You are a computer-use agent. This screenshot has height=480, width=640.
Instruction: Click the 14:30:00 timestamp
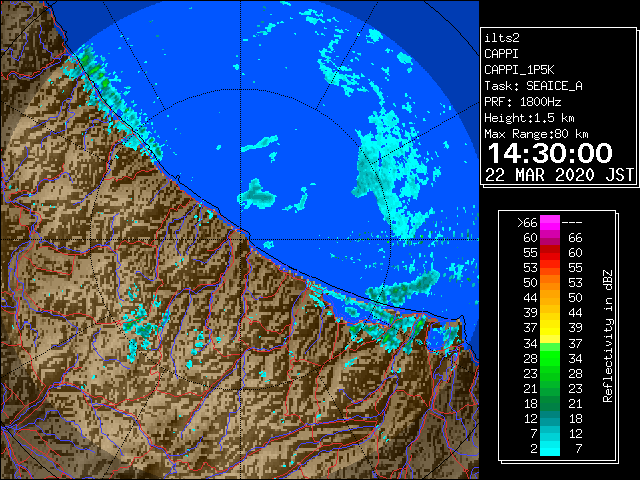(550, 153)
